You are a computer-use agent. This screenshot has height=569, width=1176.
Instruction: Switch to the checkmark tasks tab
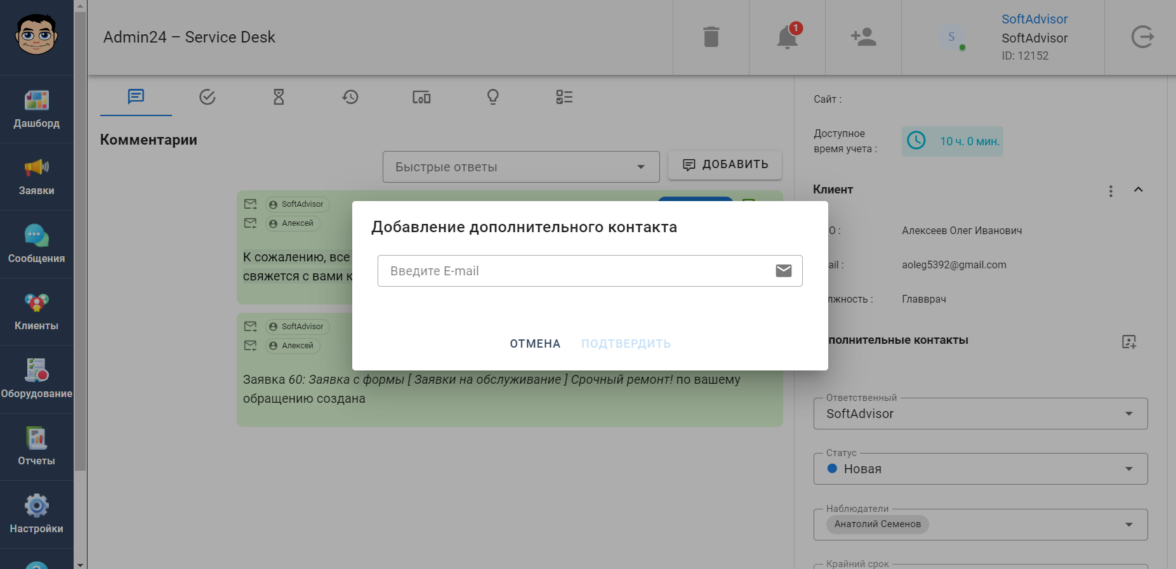(208, 97)
